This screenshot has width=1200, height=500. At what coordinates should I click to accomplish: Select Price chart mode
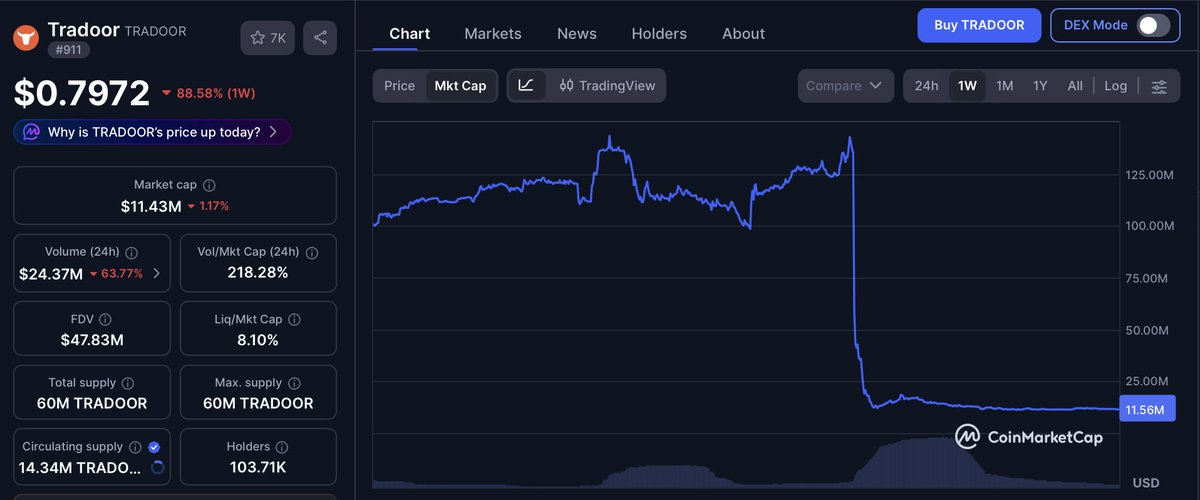coord(399,86)
